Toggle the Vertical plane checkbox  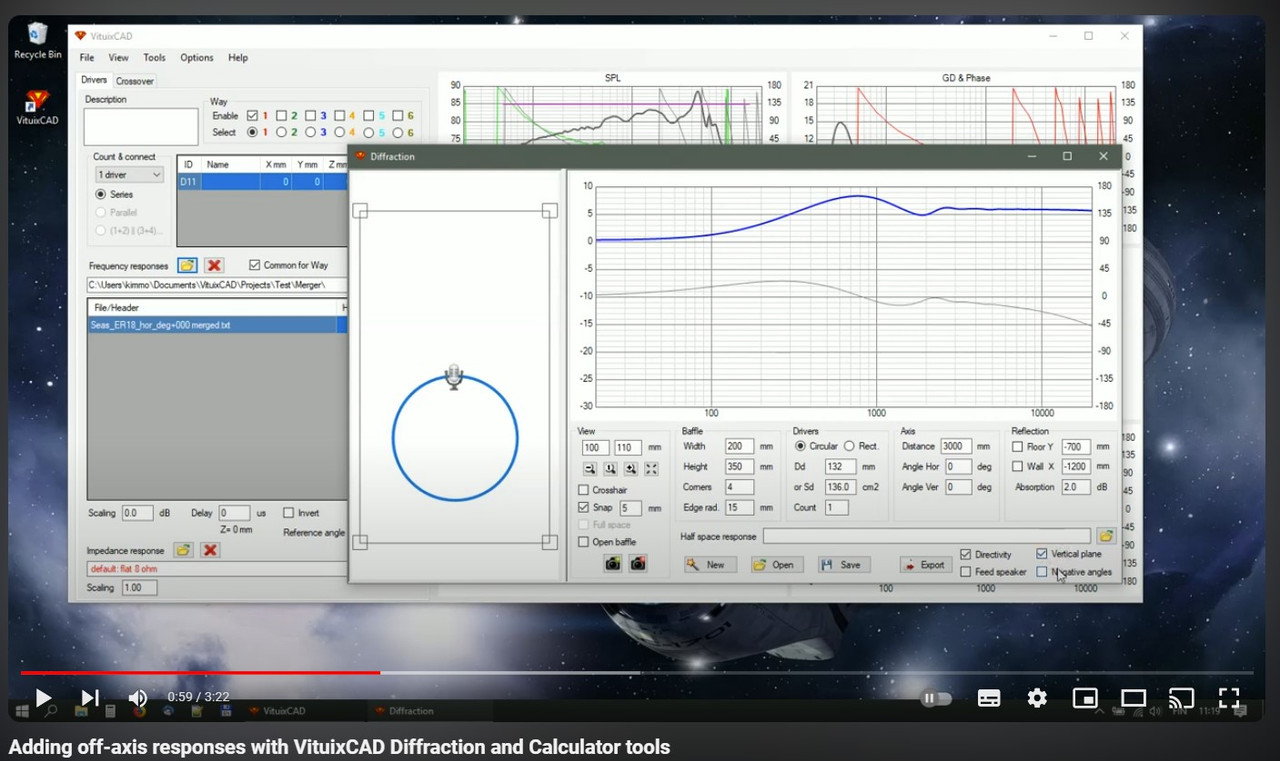1042,554
